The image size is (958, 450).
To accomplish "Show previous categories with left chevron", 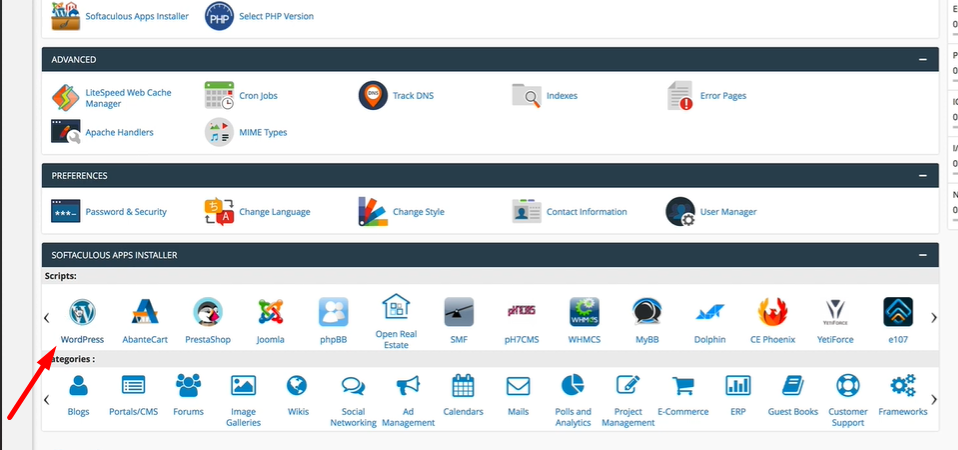I will click(x=46, y=400).
